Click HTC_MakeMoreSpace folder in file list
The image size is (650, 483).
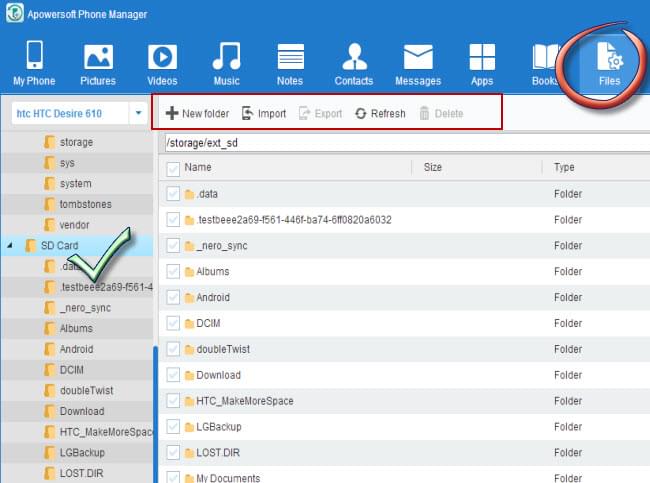[x=245, y=401]
